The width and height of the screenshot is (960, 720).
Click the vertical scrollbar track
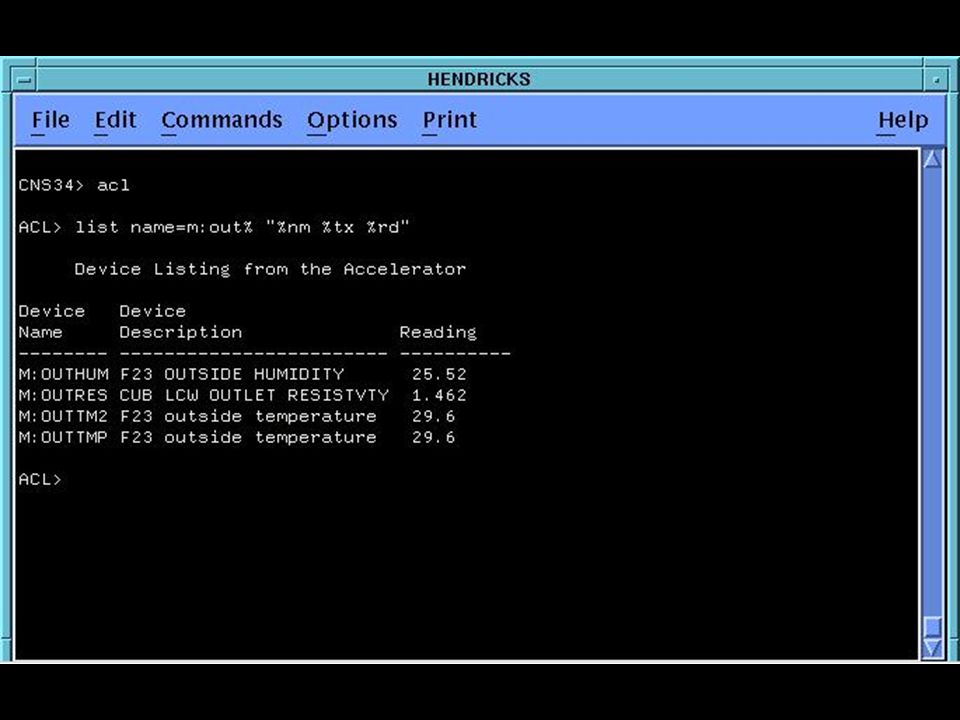pyautogui.click(x=932, y=392)
